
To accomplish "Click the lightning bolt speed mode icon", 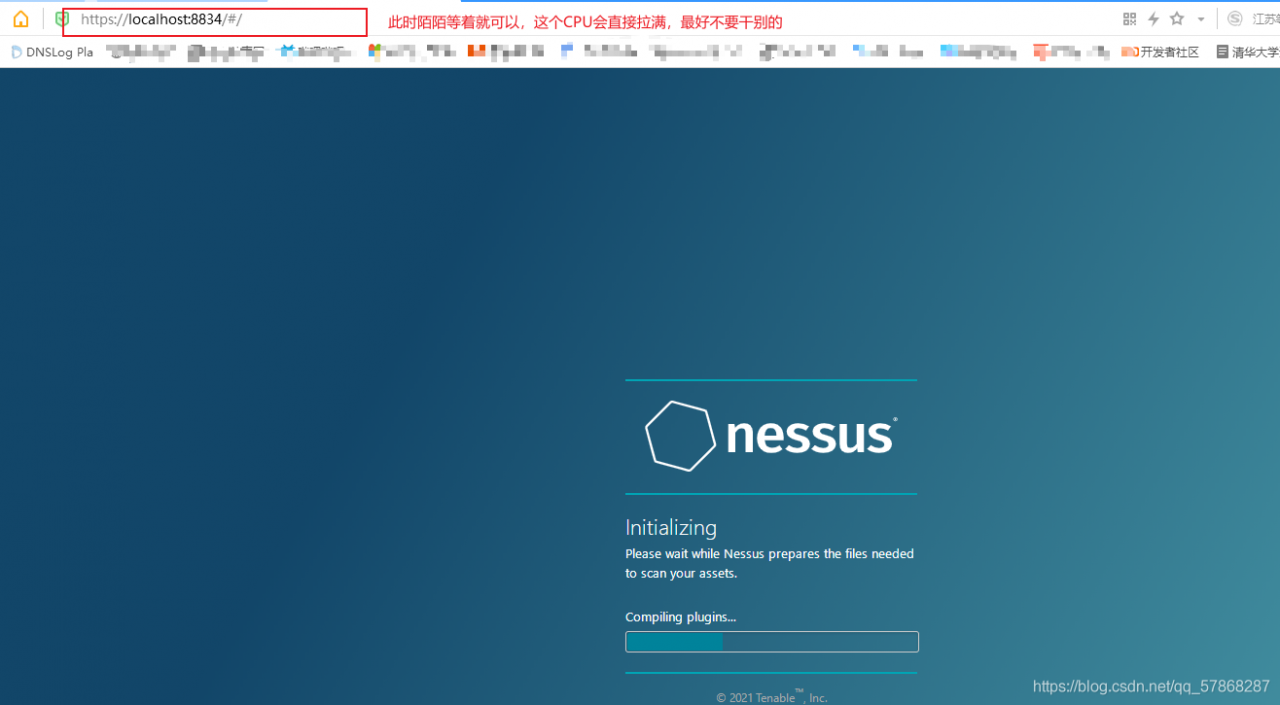I will pos(1153,19).
